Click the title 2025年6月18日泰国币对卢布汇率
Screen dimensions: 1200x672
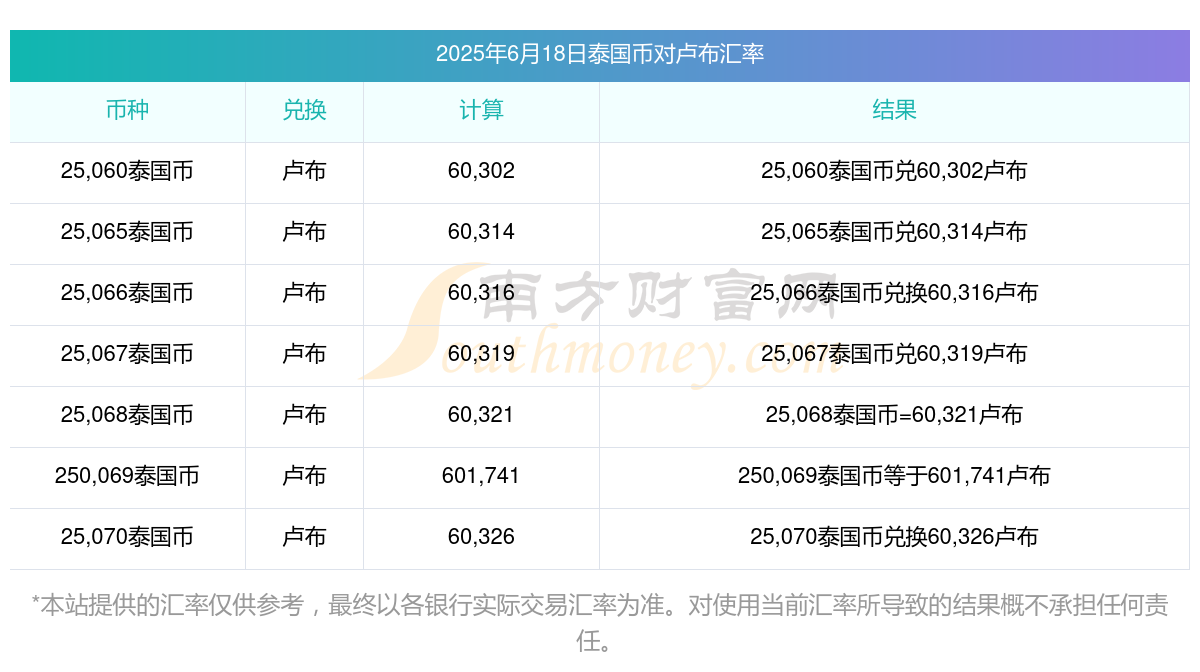click(x=600, y=54)
